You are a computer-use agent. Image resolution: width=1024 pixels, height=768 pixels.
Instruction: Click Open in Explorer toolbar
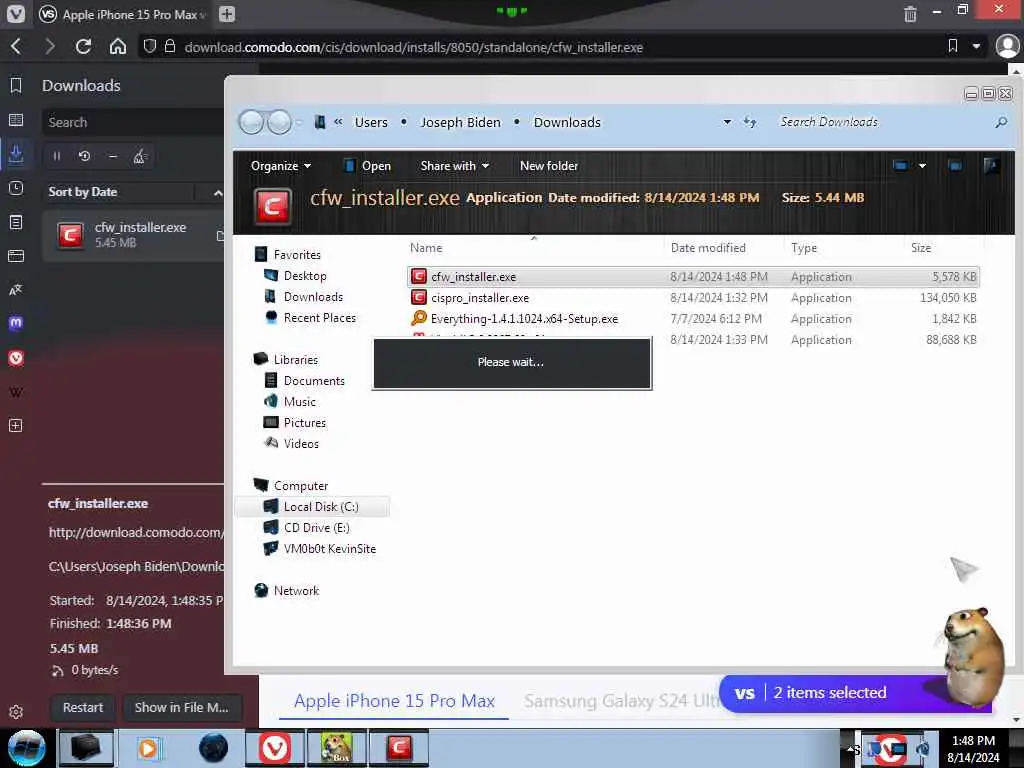point(367,166)
